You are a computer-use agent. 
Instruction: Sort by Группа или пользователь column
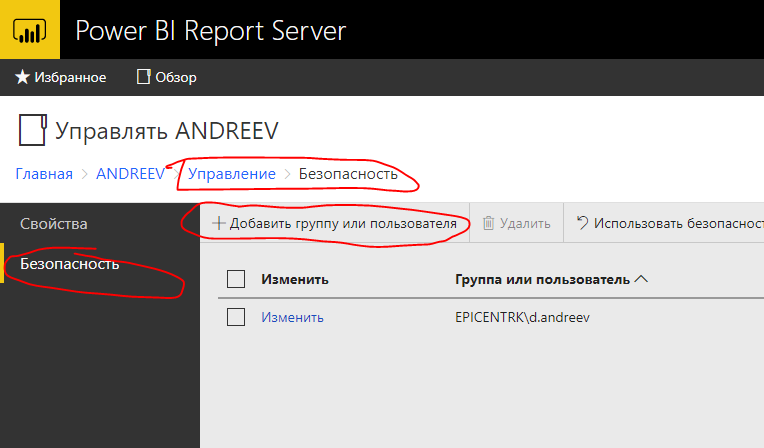coord(551,279)
